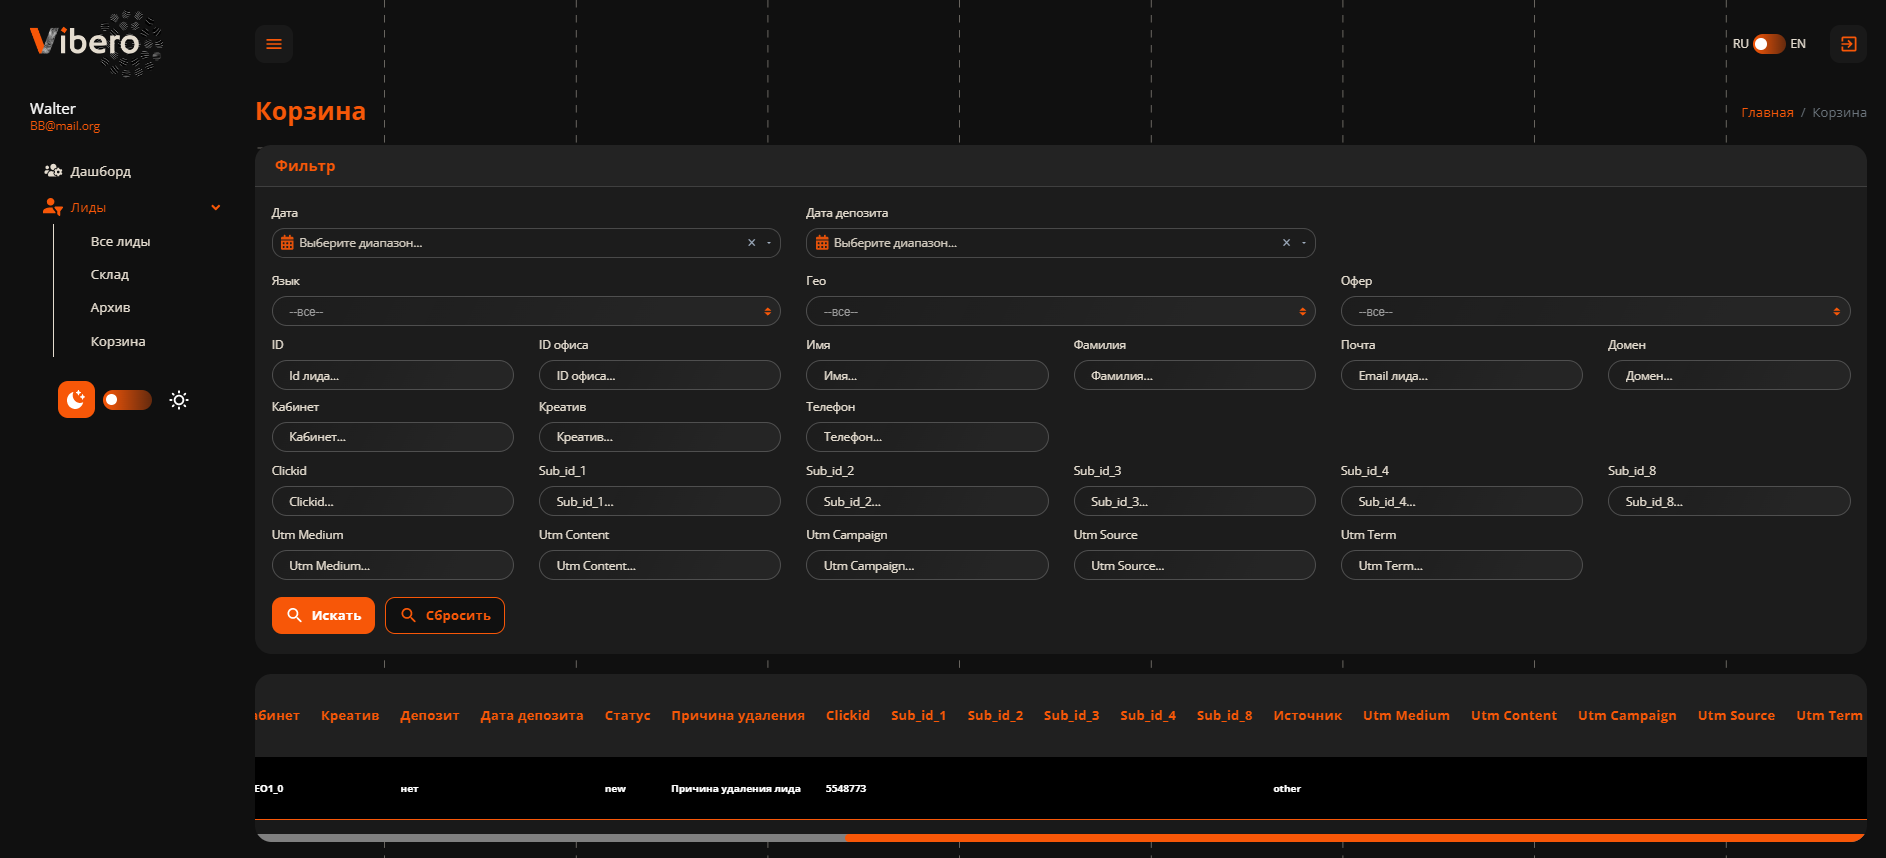Open Дашборд in sidebar

(100, 171)
